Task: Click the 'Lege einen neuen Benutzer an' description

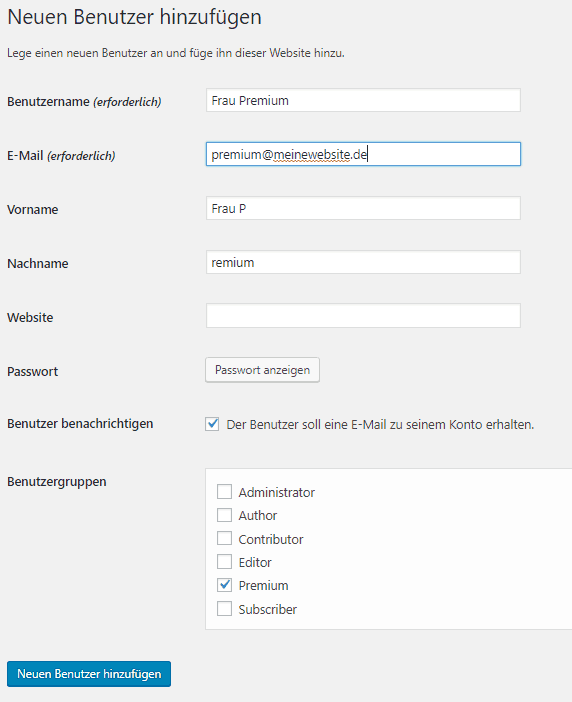Action: (x=176, y=53)
